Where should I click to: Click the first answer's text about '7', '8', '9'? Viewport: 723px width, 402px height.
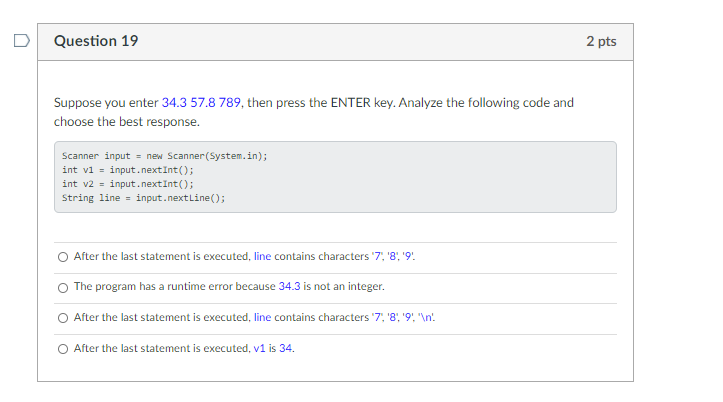(x=244, y=256)
